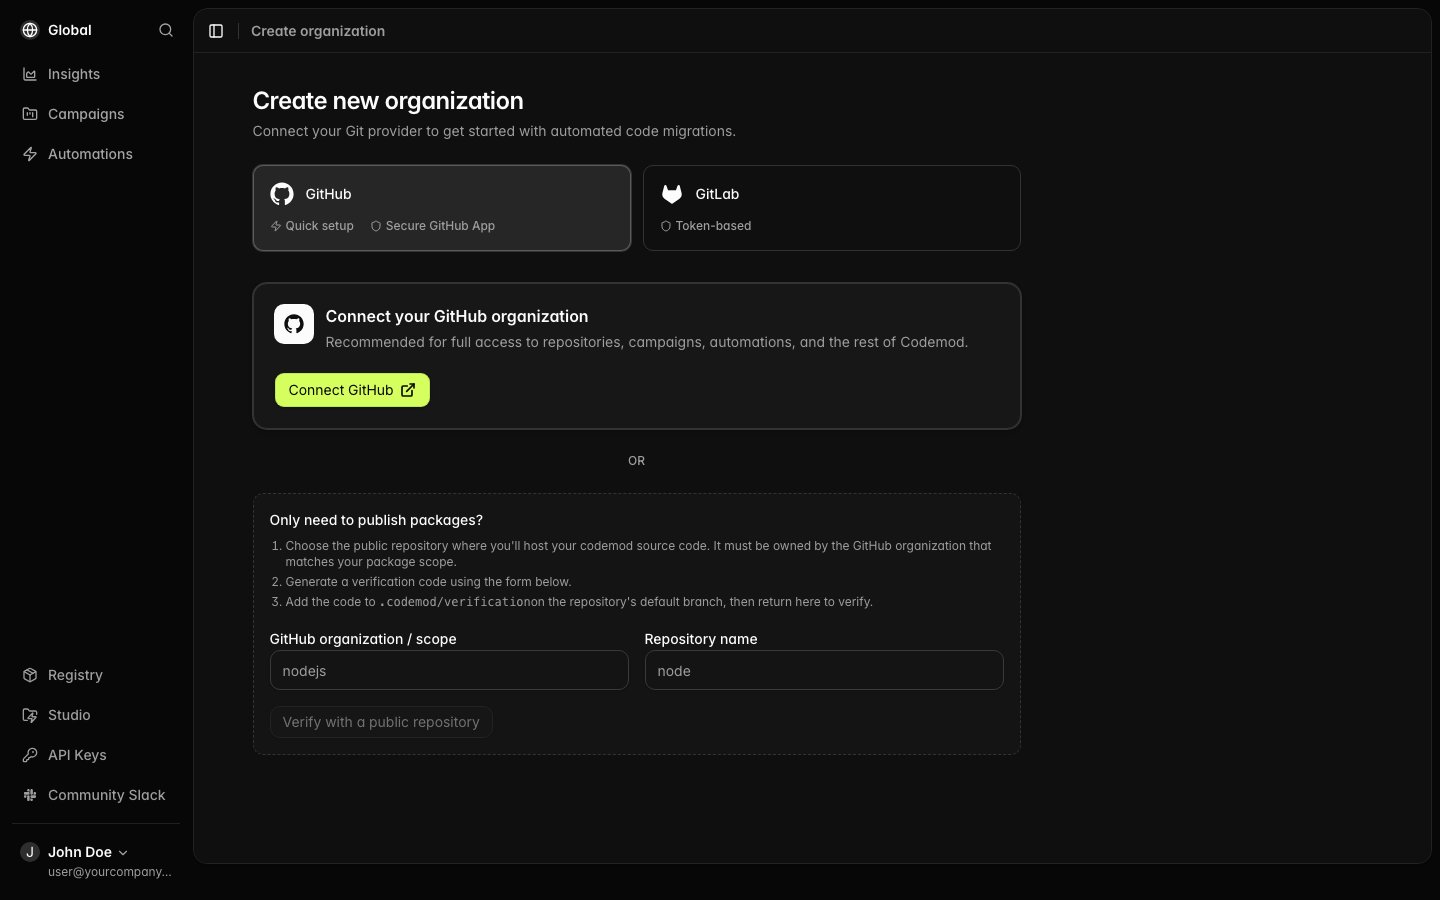Click the Global globe icon
Viewport: 1440px width, 900px height.
tap(30, 30)
